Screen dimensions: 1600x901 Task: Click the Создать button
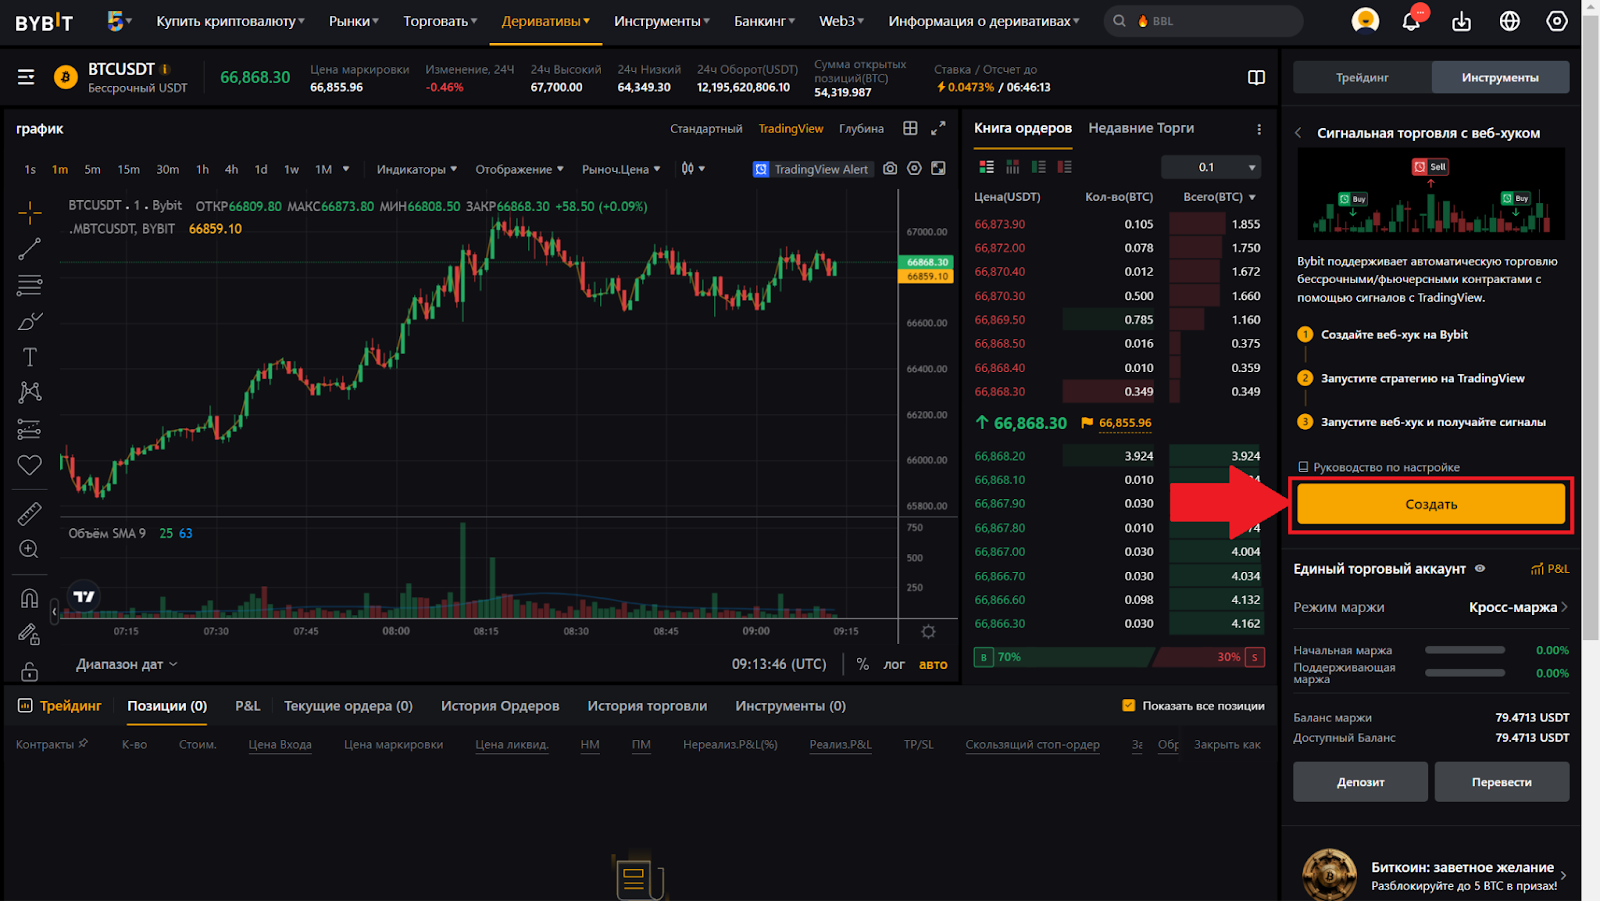point(1431,504)
